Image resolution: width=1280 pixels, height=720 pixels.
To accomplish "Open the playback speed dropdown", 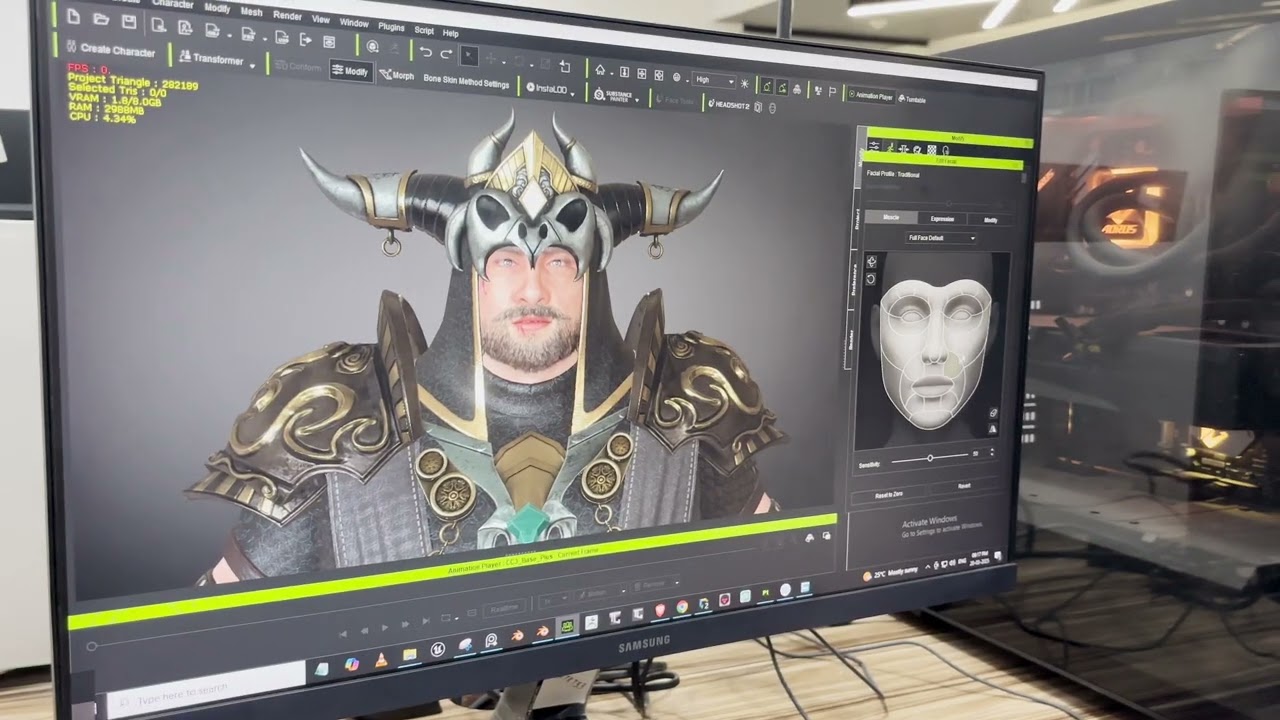I will tap(553, 601).
